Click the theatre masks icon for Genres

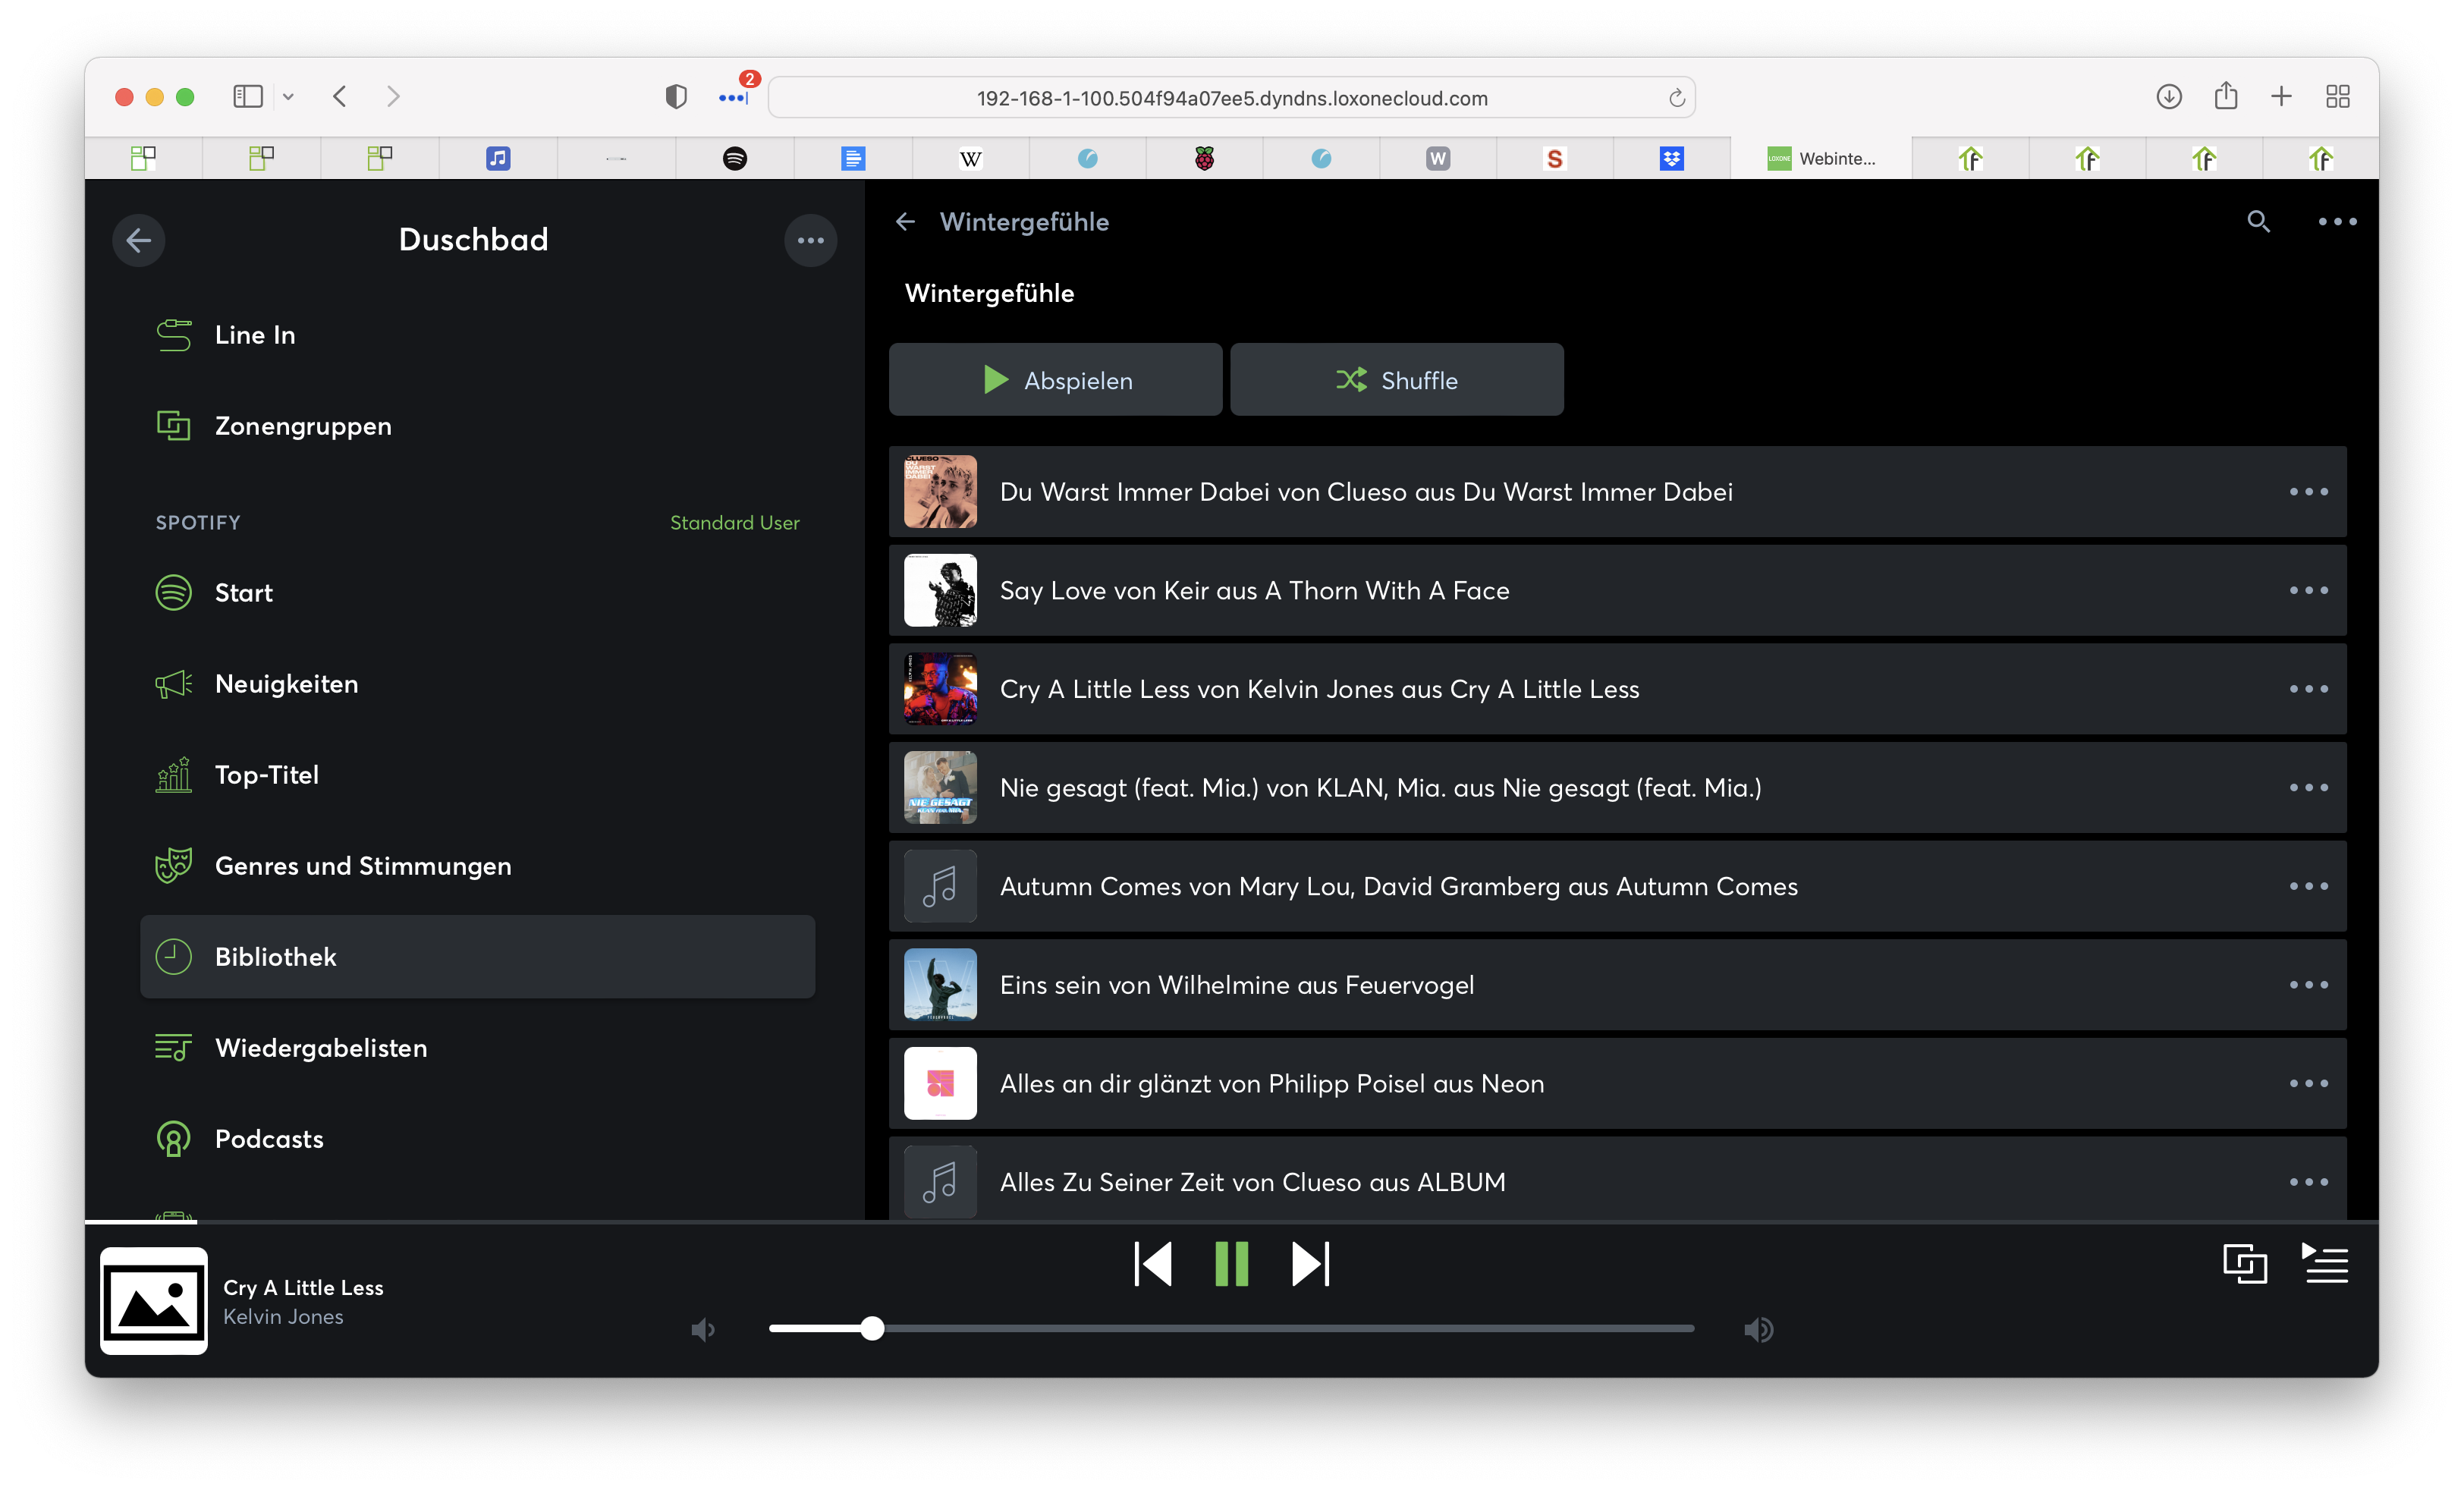(x=173, y=866)
